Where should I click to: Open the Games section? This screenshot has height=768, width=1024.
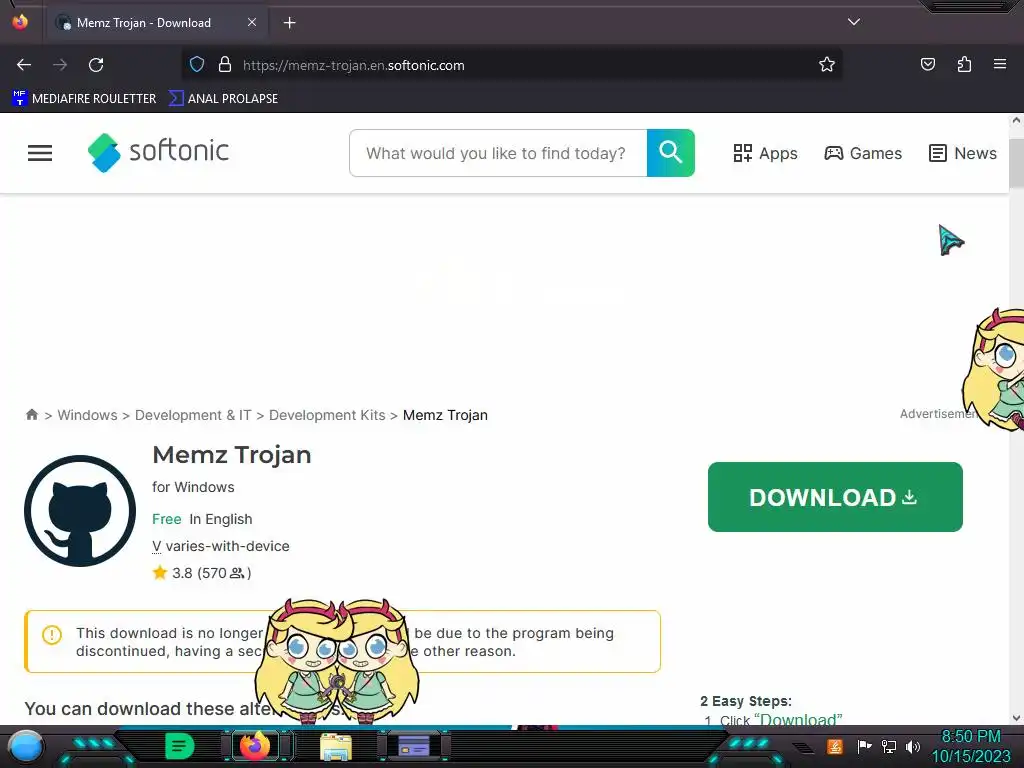[863, 153]
